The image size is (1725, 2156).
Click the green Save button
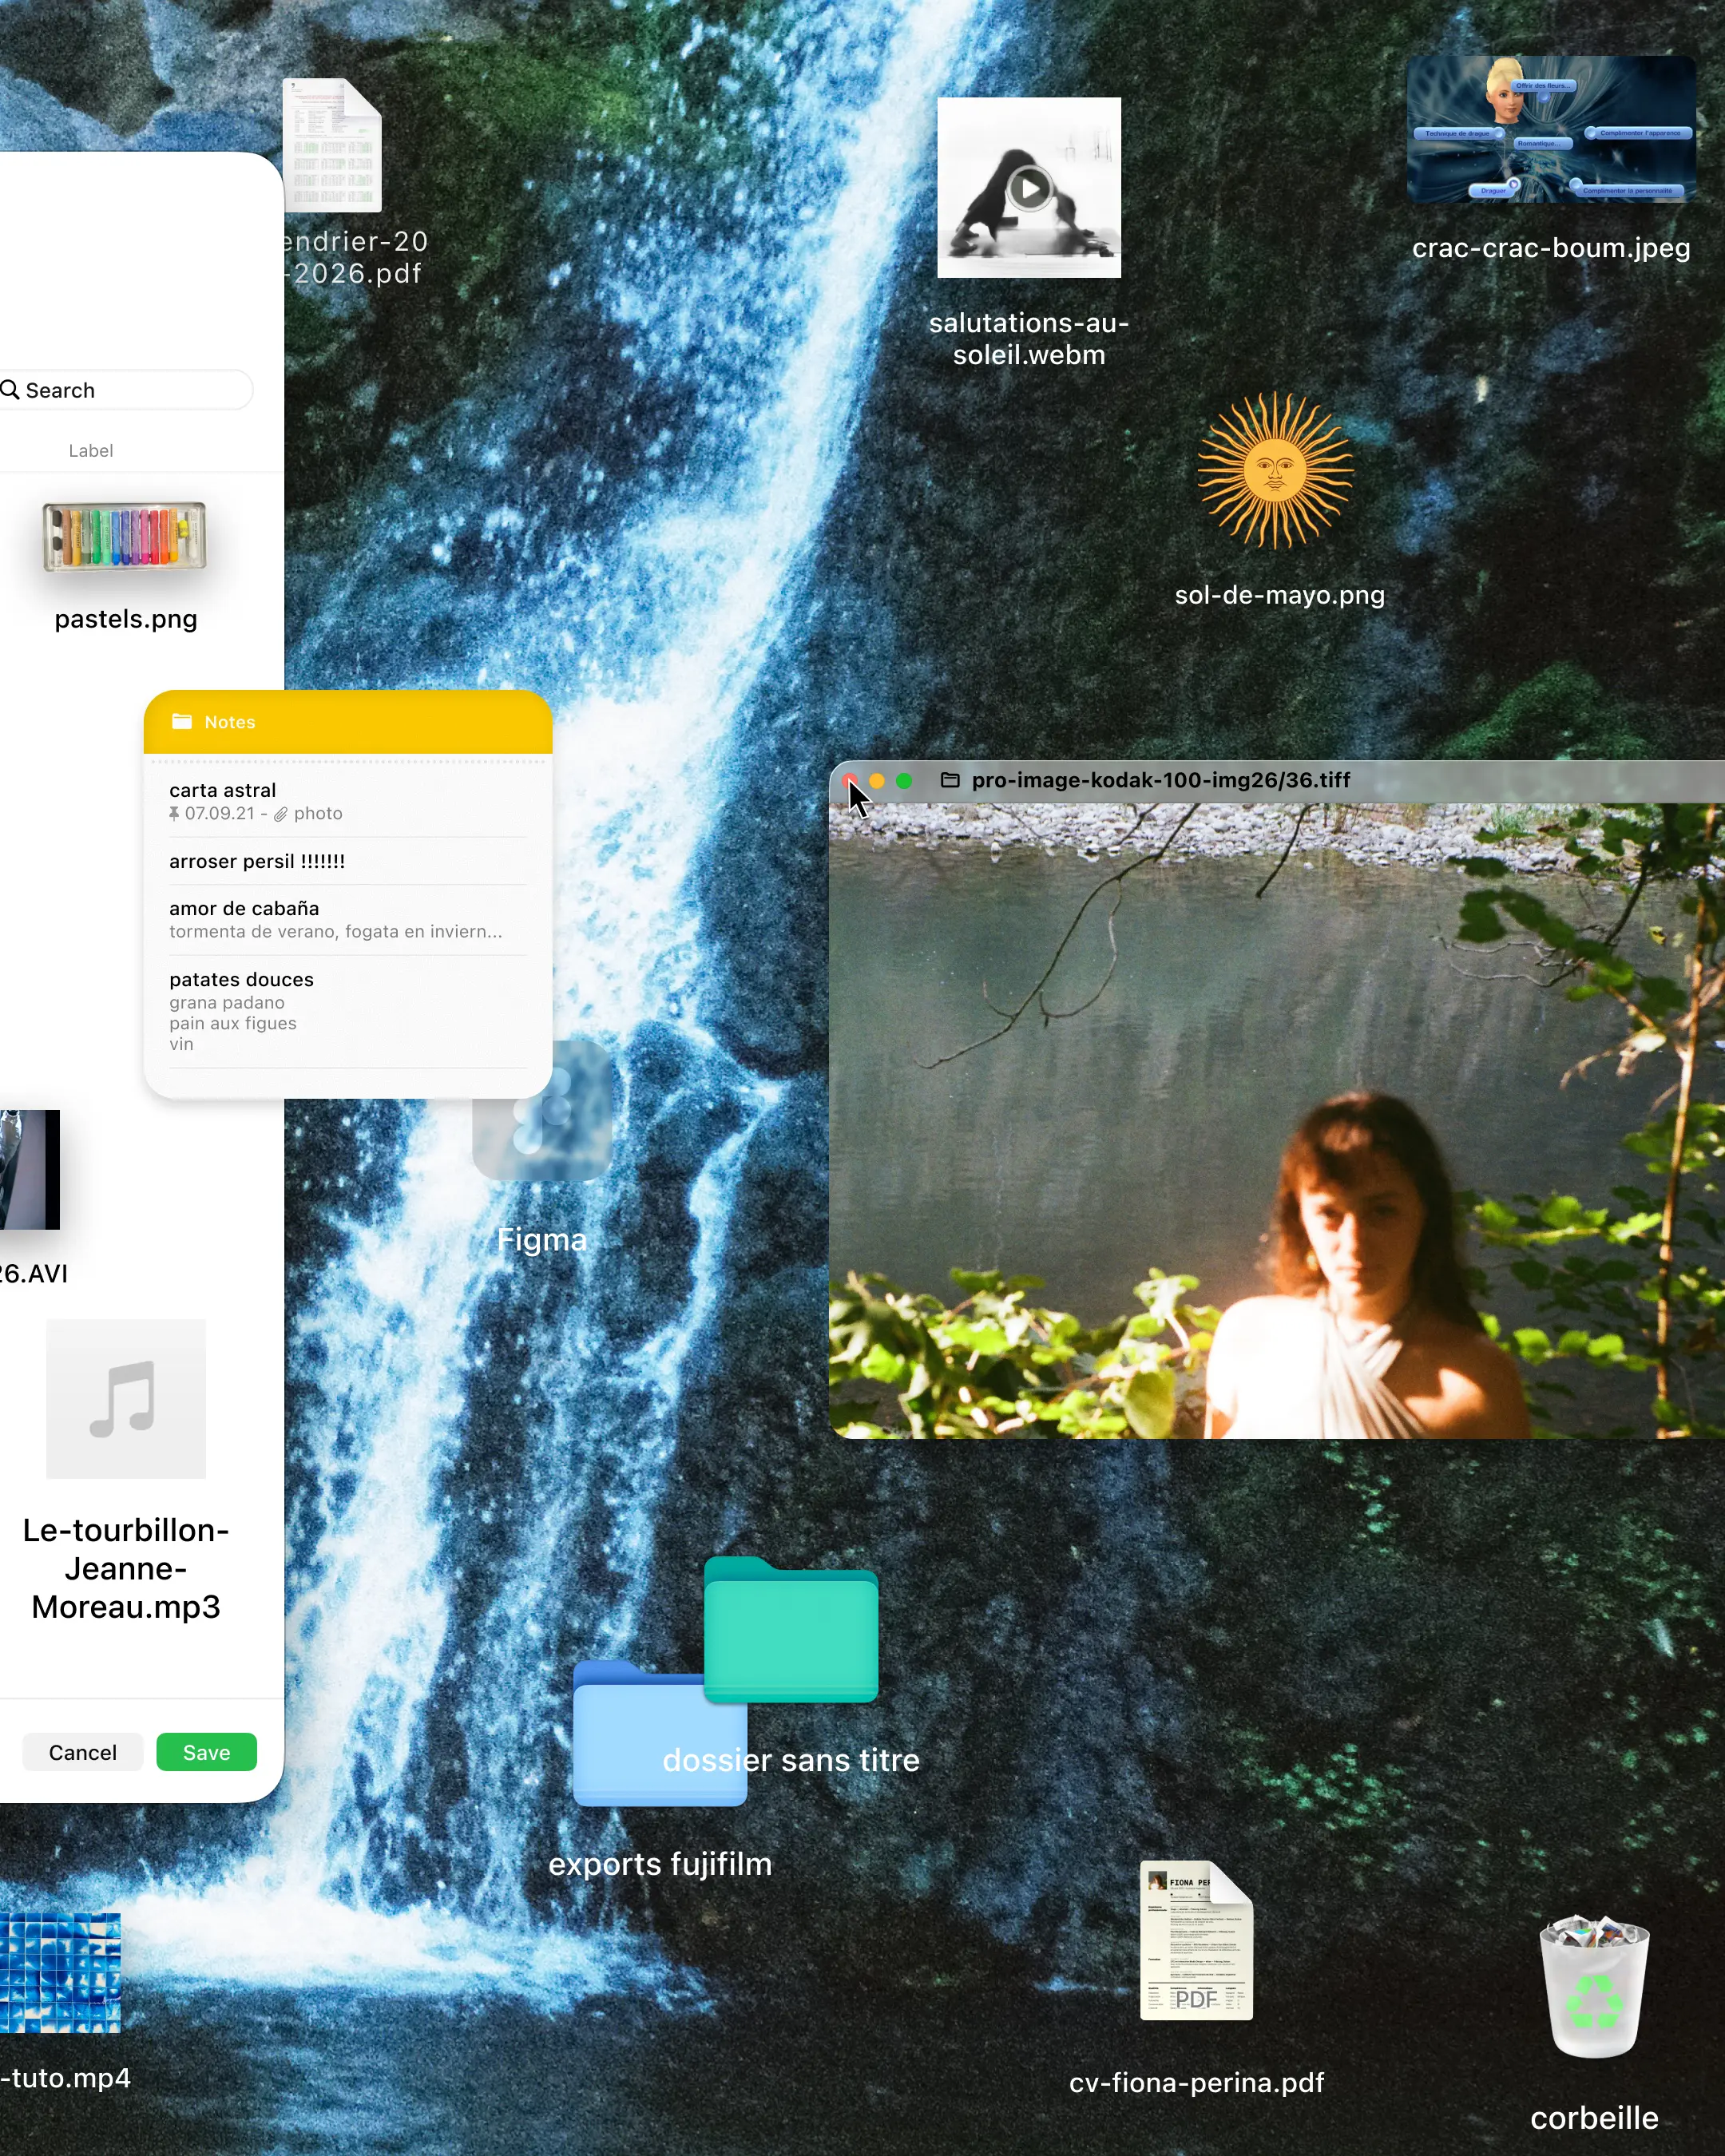coord(206,1752)
